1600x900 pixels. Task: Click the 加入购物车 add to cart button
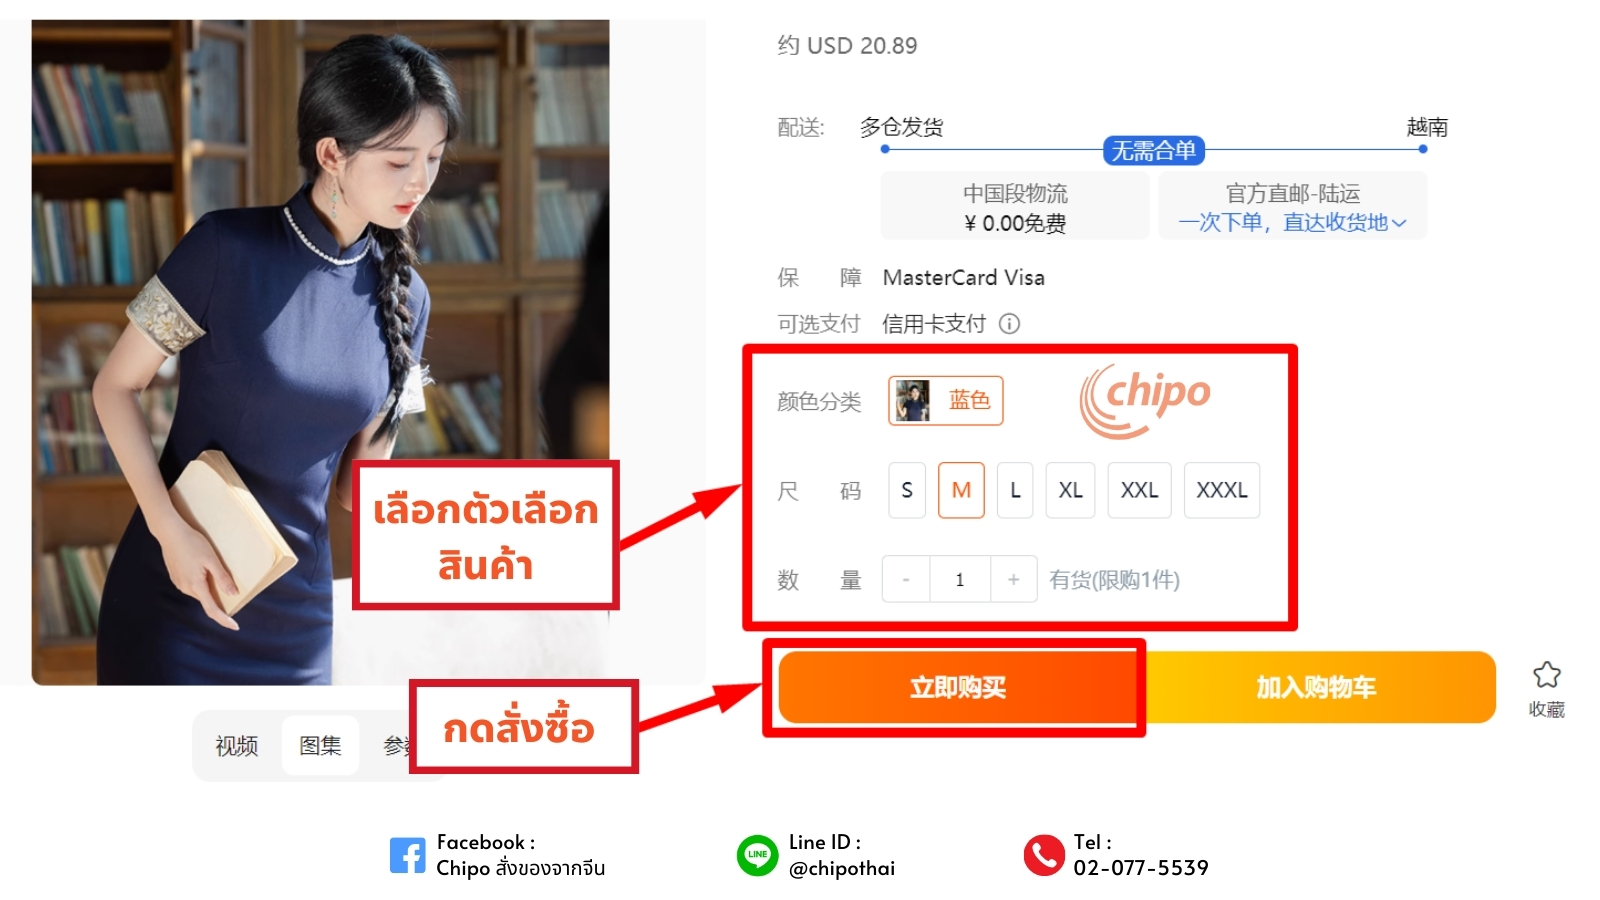(1316, 687)
